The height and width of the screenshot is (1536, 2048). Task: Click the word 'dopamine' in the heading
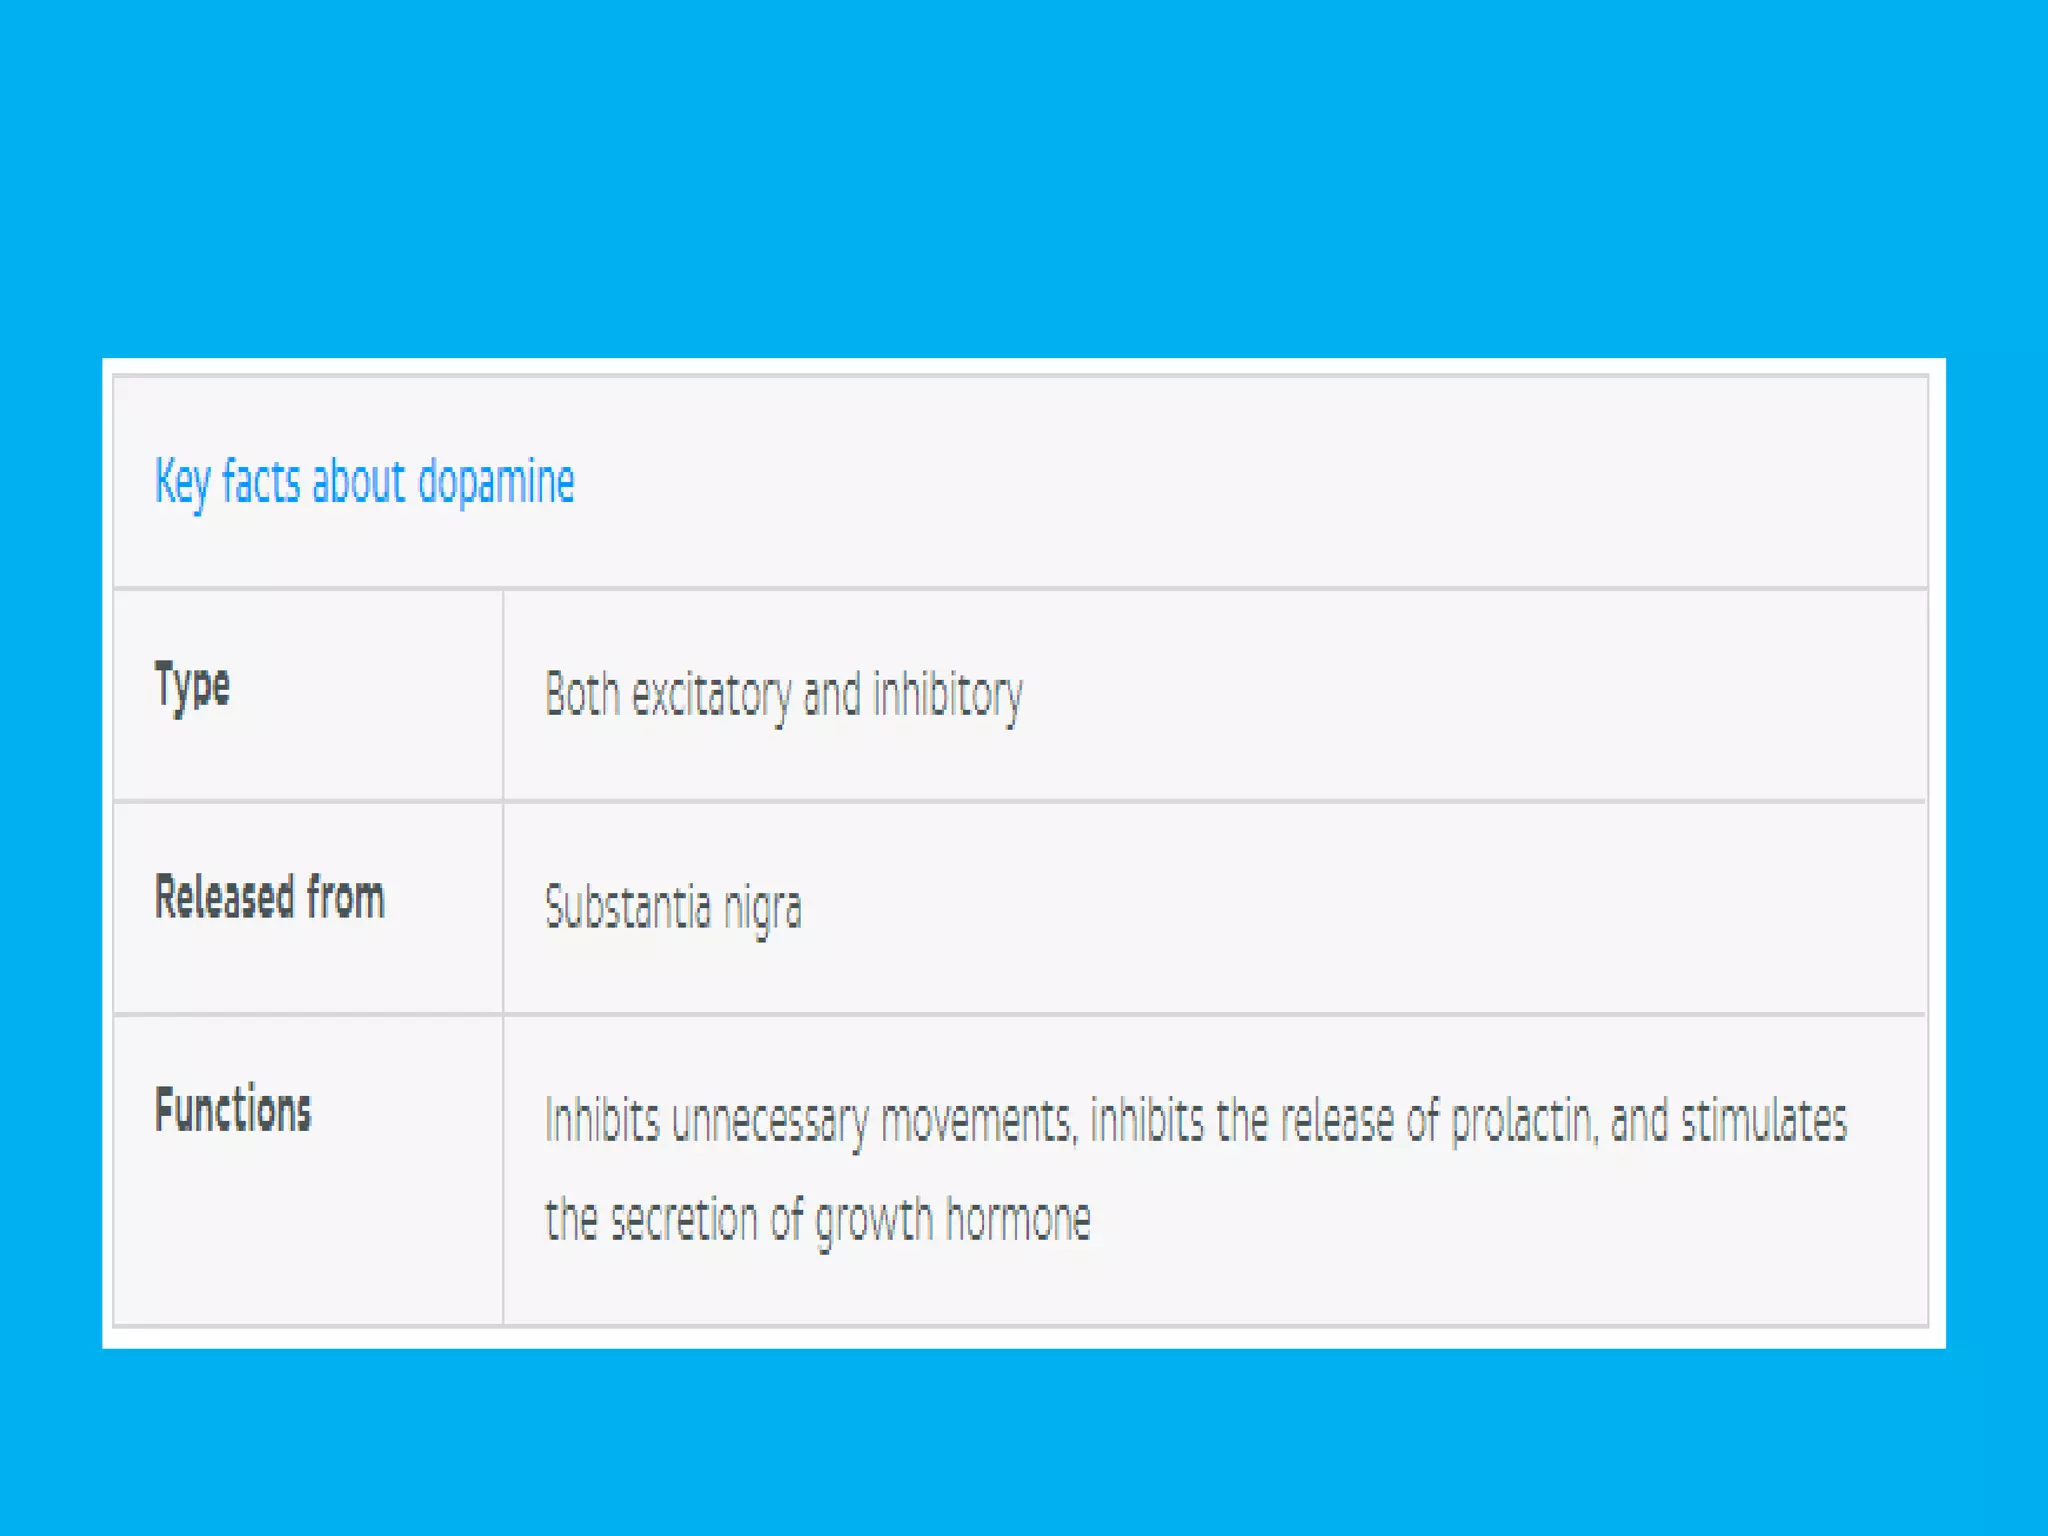[496, 484]
